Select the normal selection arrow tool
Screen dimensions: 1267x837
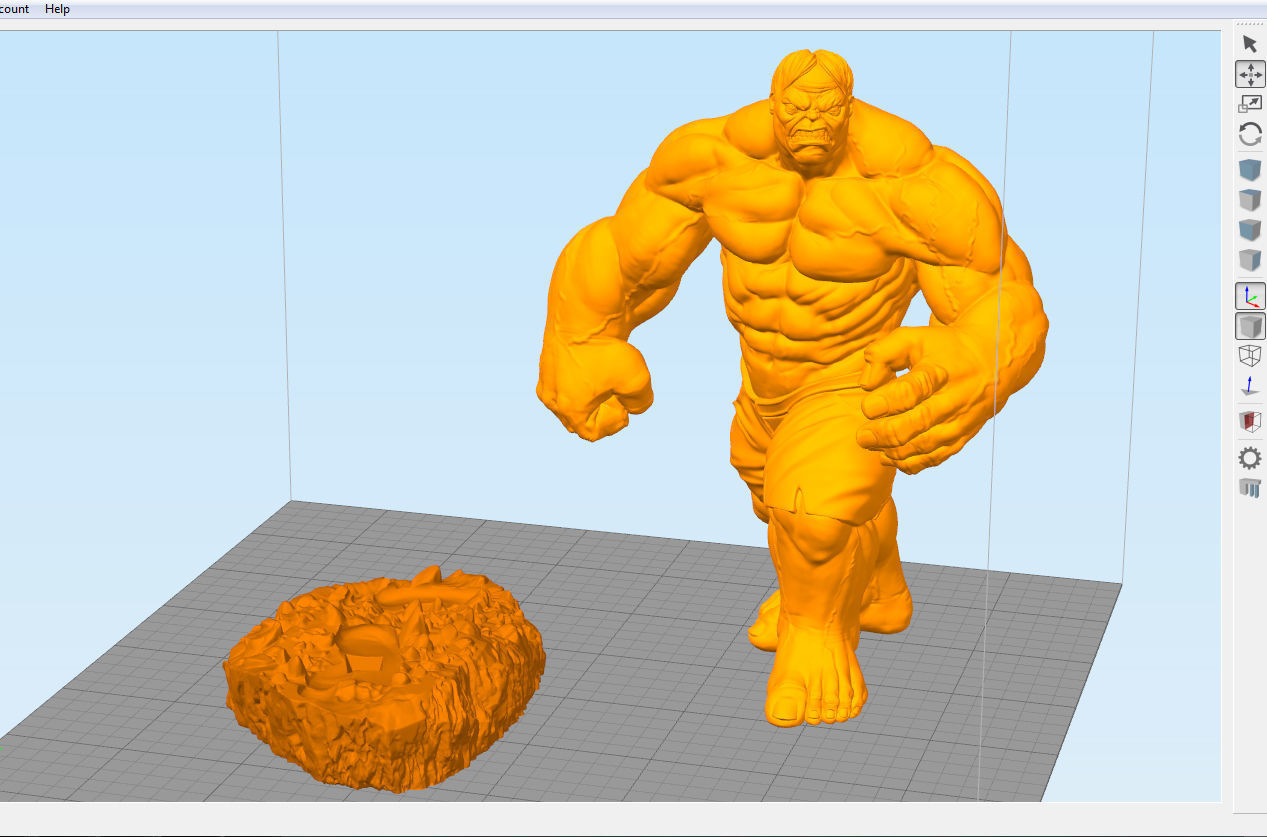(x=1250, y=44)
